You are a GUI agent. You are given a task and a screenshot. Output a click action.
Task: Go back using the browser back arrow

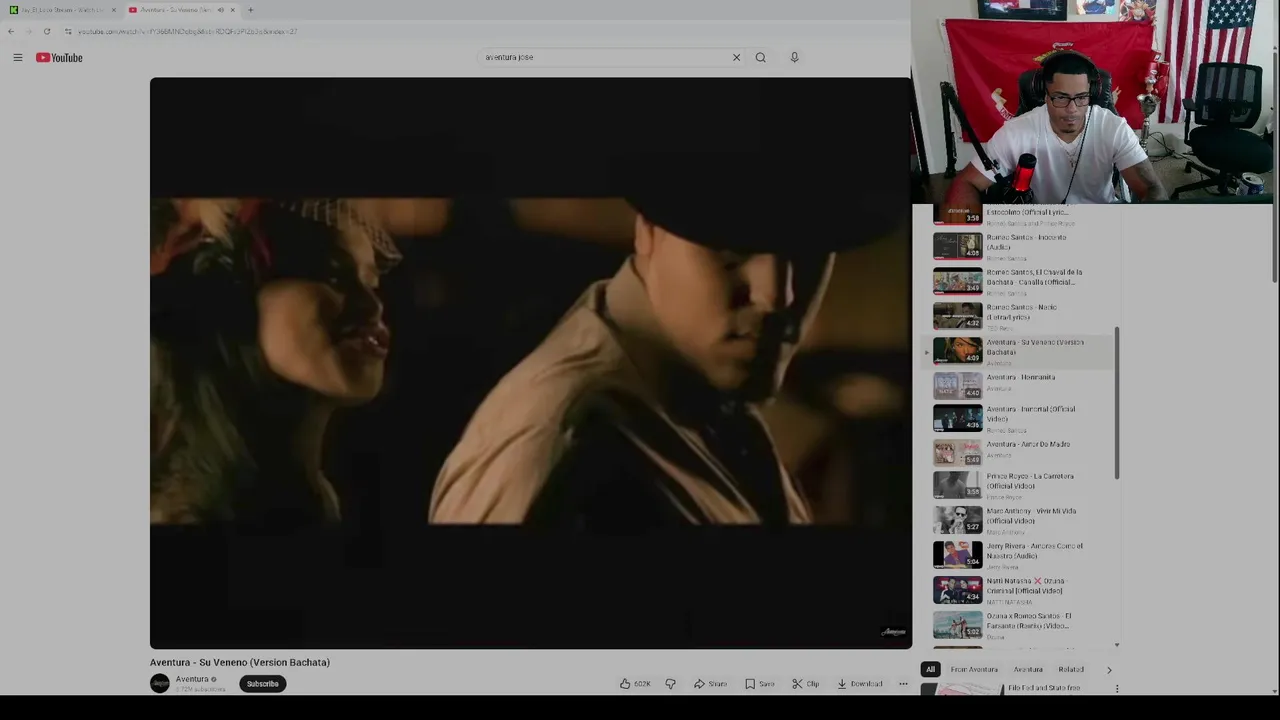[x=11, y=31]
